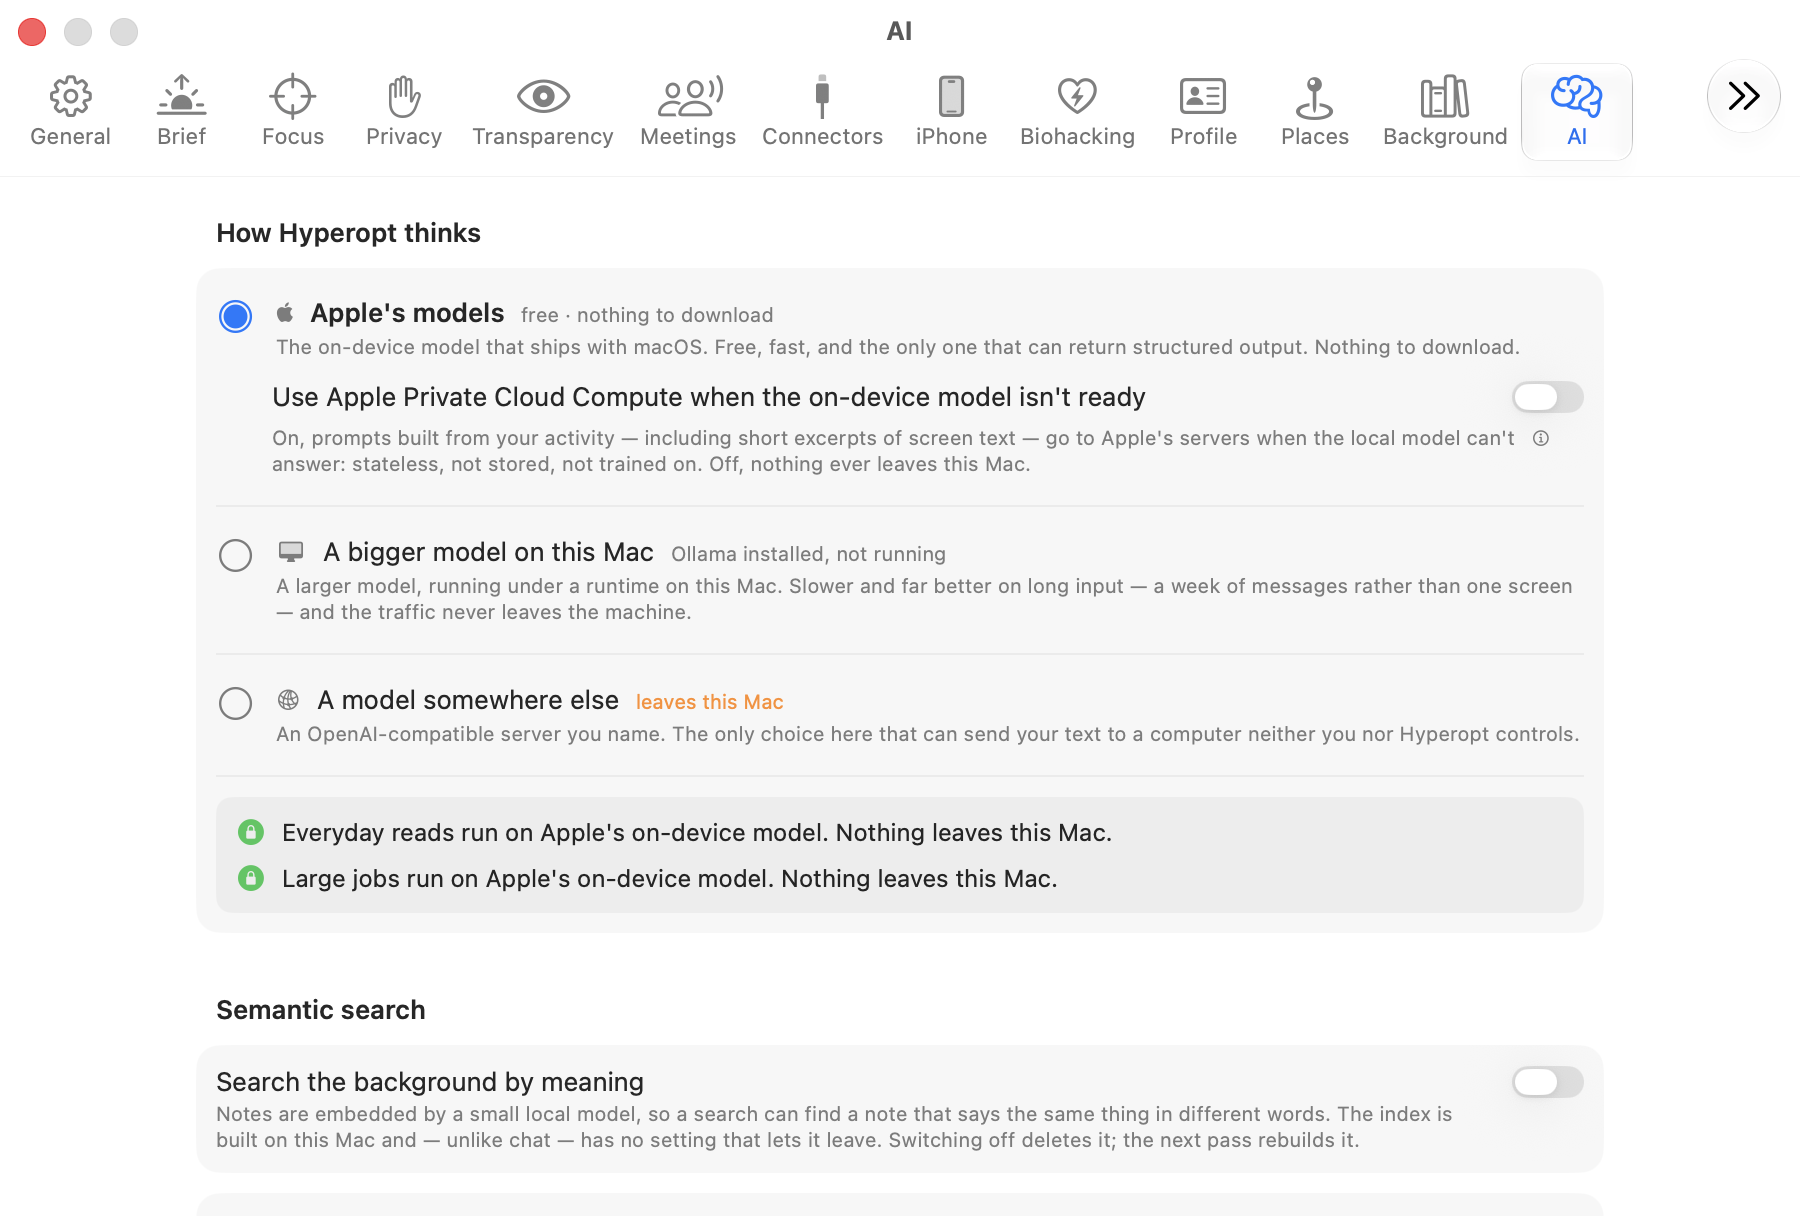
Task: Click the desktop computer icon for bigger model
Action: [291, 552]
